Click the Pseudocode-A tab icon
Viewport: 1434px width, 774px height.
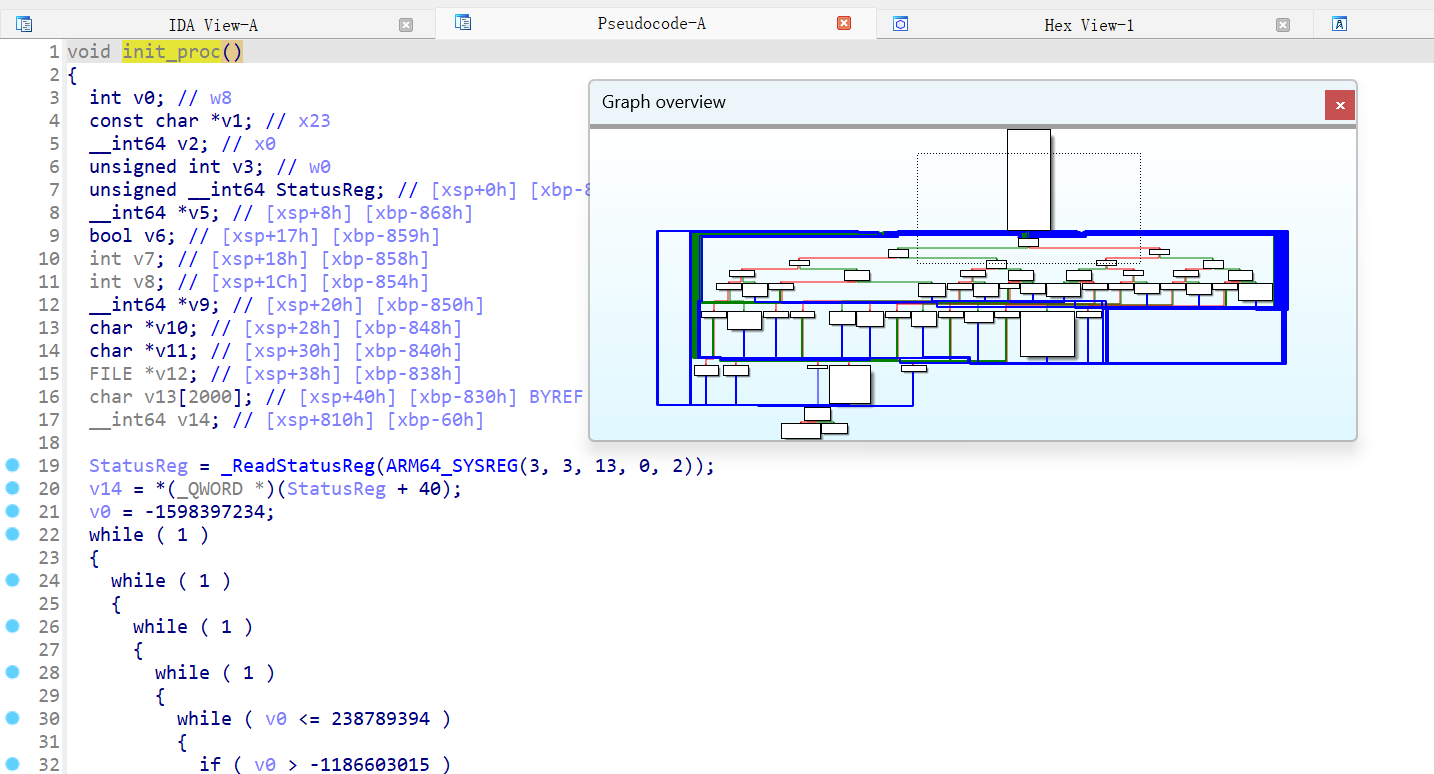(x=462, y=22)
